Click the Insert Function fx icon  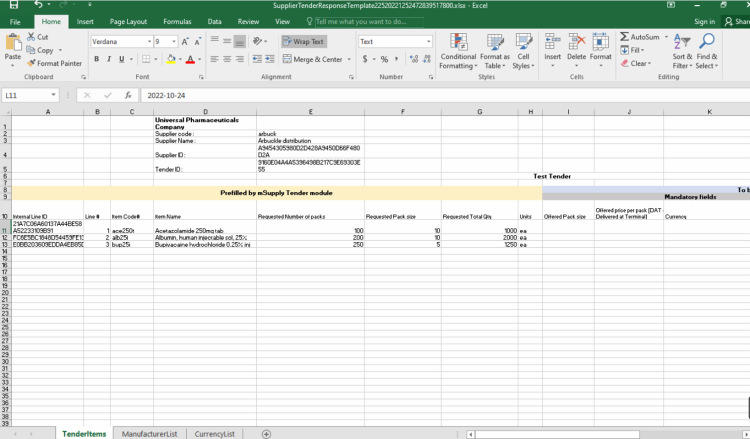tap(128, 96)
